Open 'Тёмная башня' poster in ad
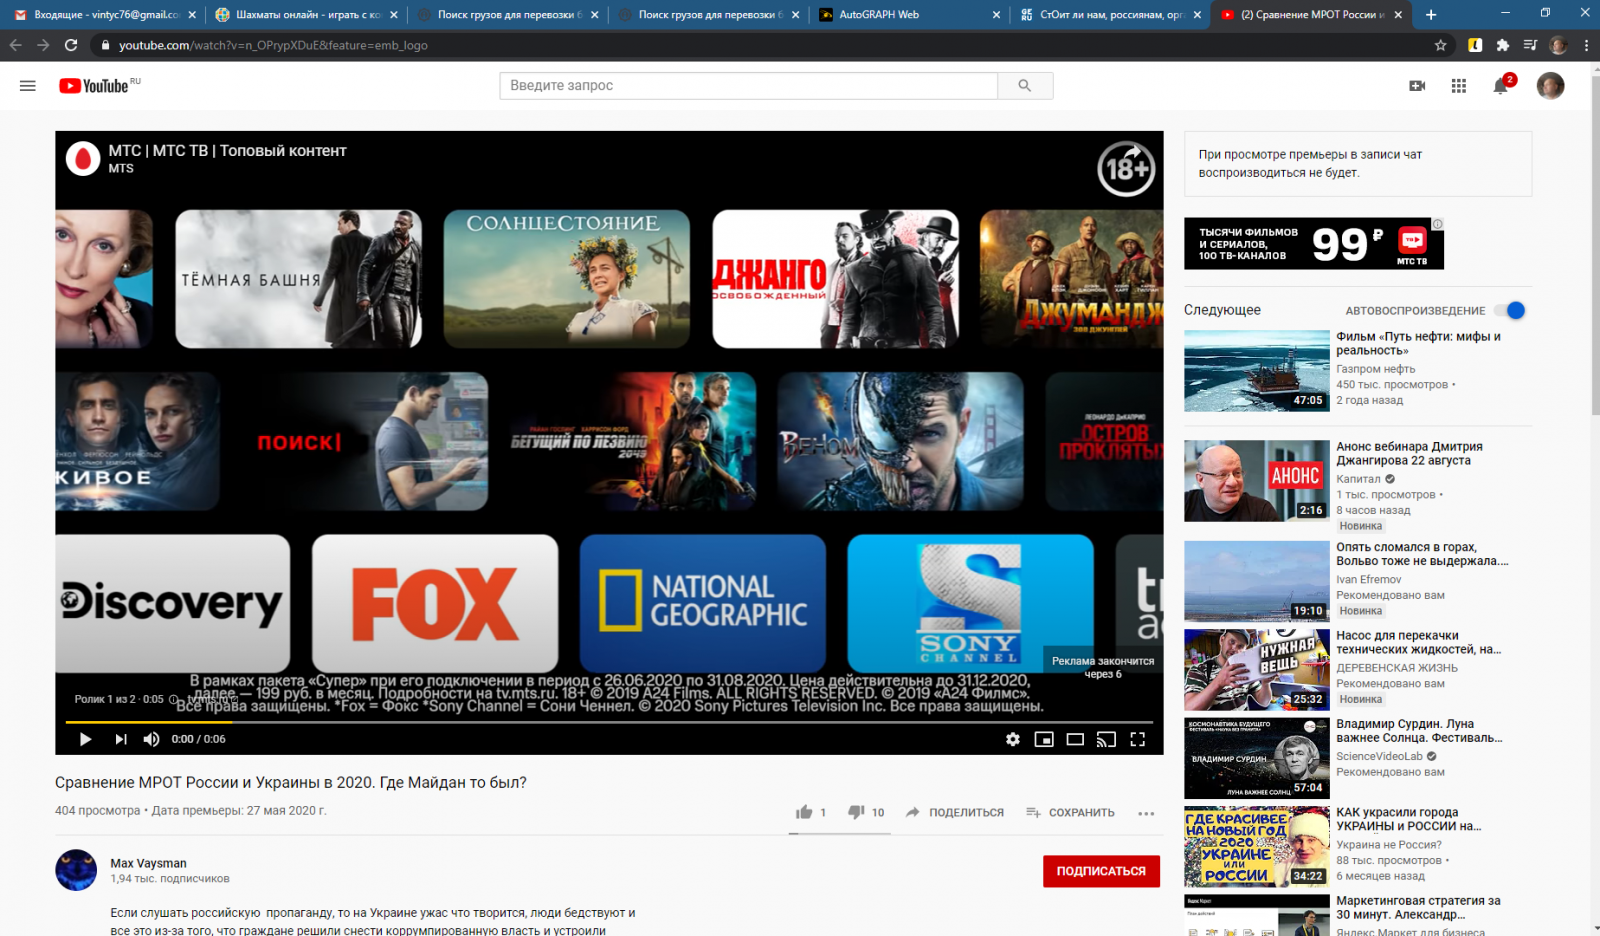1600x936 pixels. click(298, 279)
